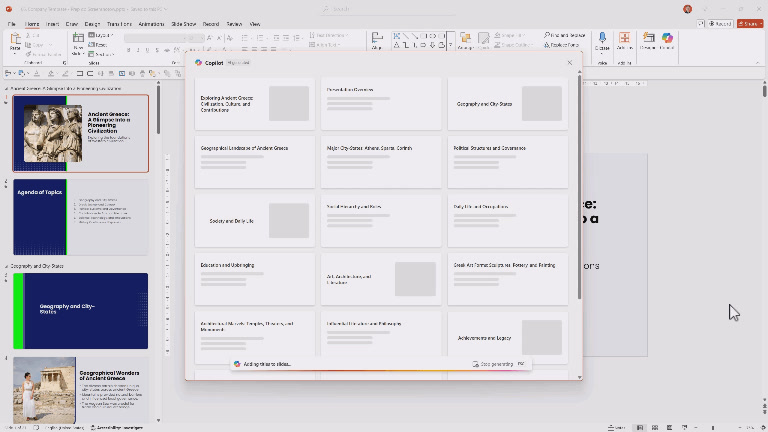The height and width of the screenshot is (432, 768).
Task: Open the Align Text dropdown
Action: (325, 45)
